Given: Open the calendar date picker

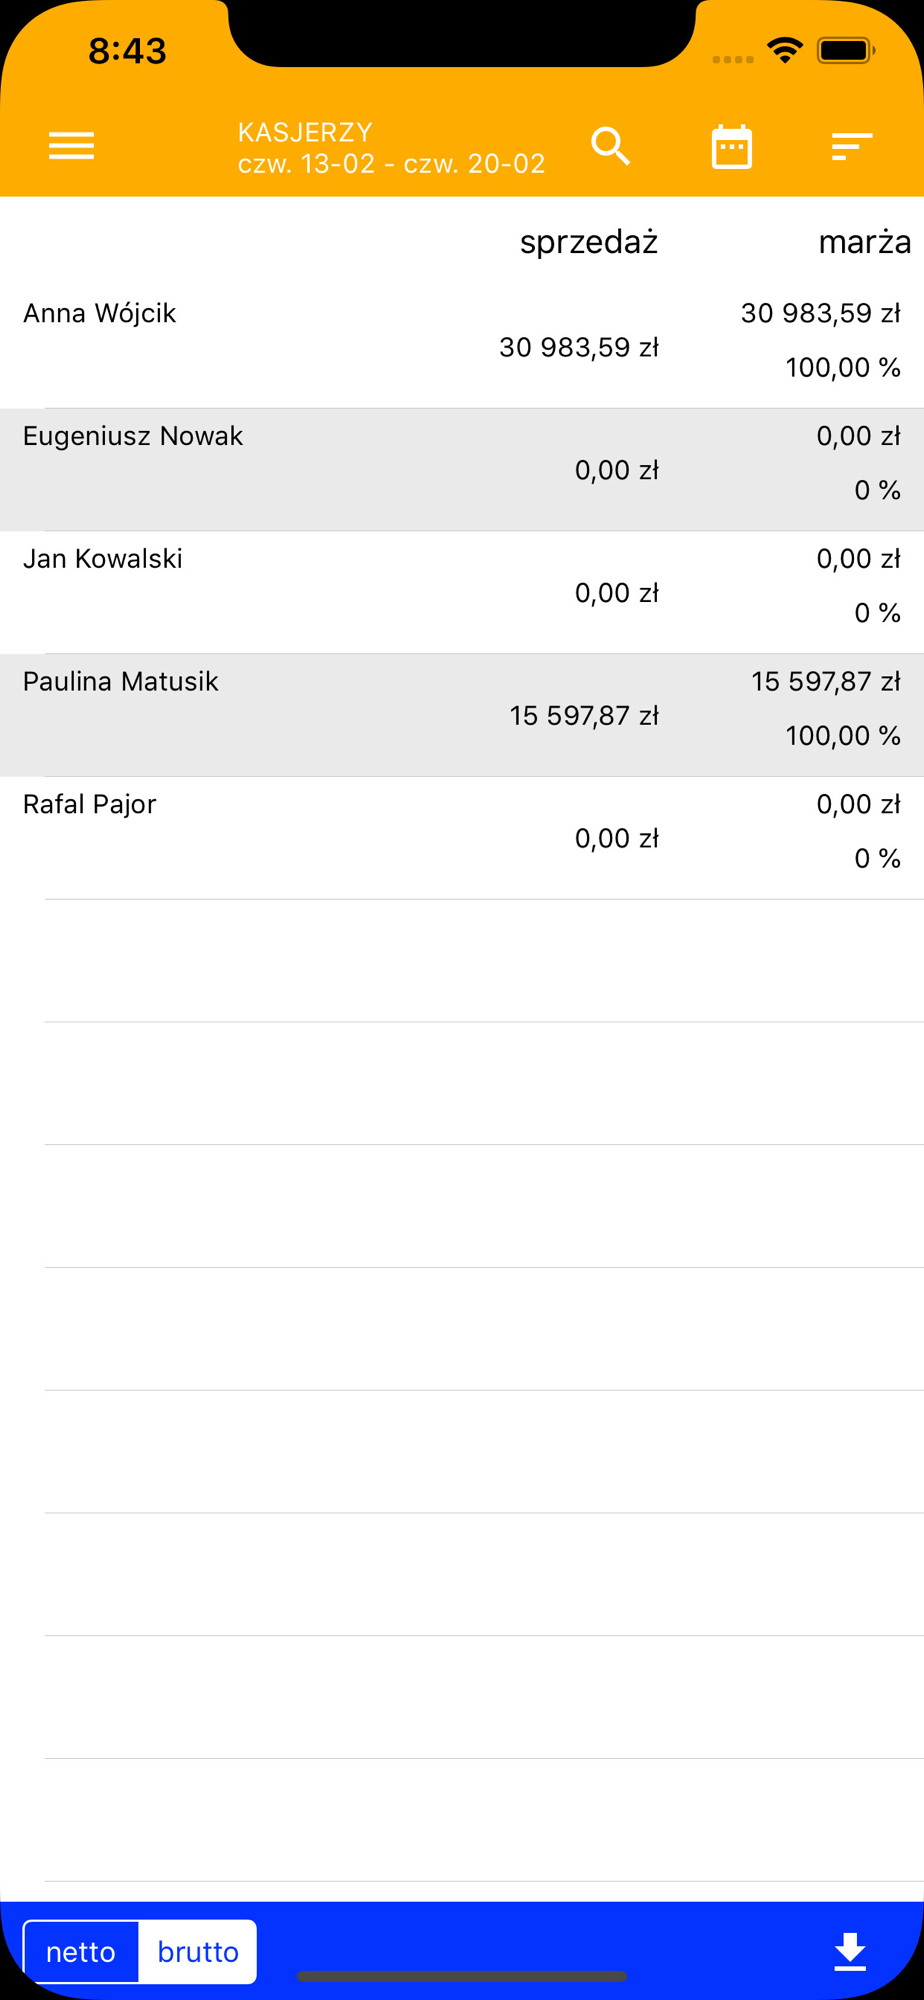Looking at the screenshot, I should click(x=731, y=147).
